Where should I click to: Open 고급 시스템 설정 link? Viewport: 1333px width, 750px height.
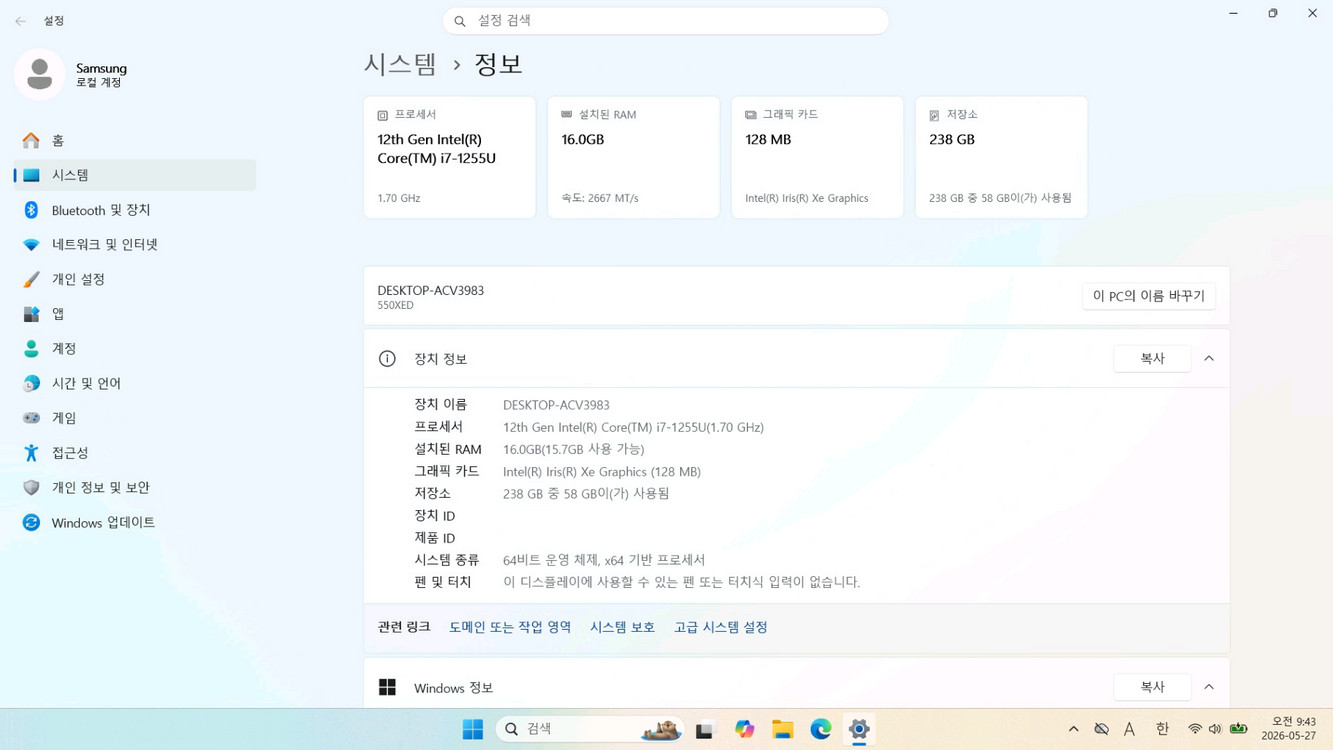click(721, 627)
